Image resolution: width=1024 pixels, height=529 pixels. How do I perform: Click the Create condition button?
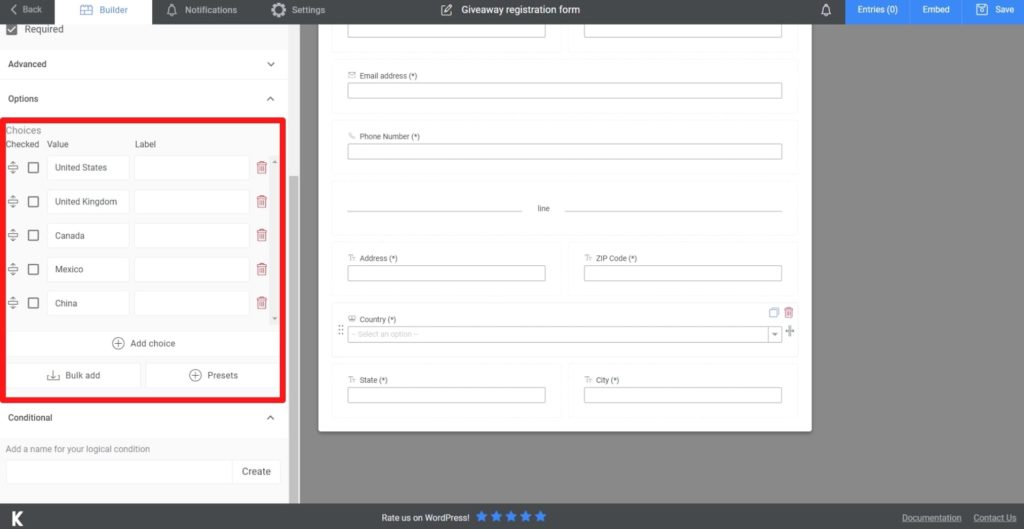[x=256, y=472]
